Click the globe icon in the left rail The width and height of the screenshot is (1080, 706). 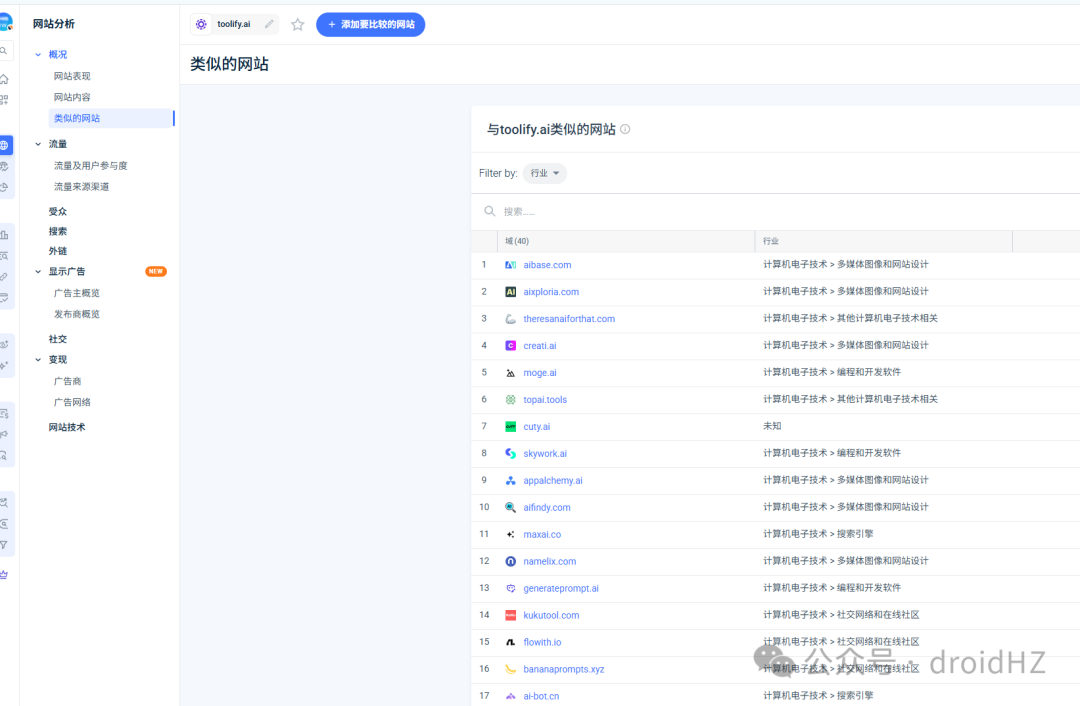point(4,145)
